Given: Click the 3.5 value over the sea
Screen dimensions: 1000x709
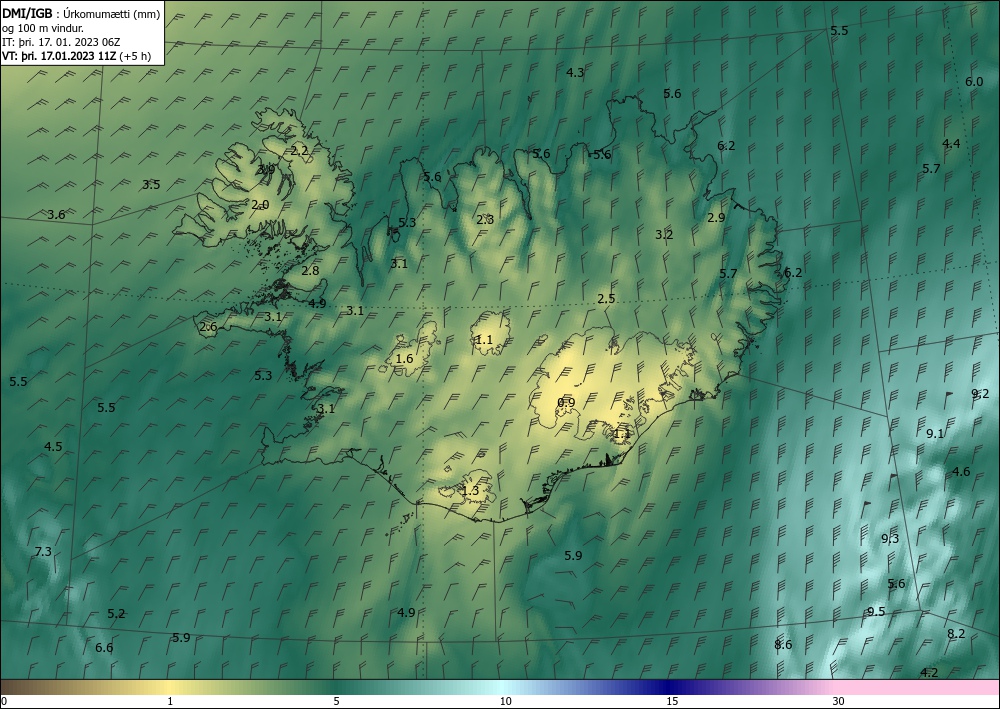Looking at the screenshot, I should click(151, 185).
